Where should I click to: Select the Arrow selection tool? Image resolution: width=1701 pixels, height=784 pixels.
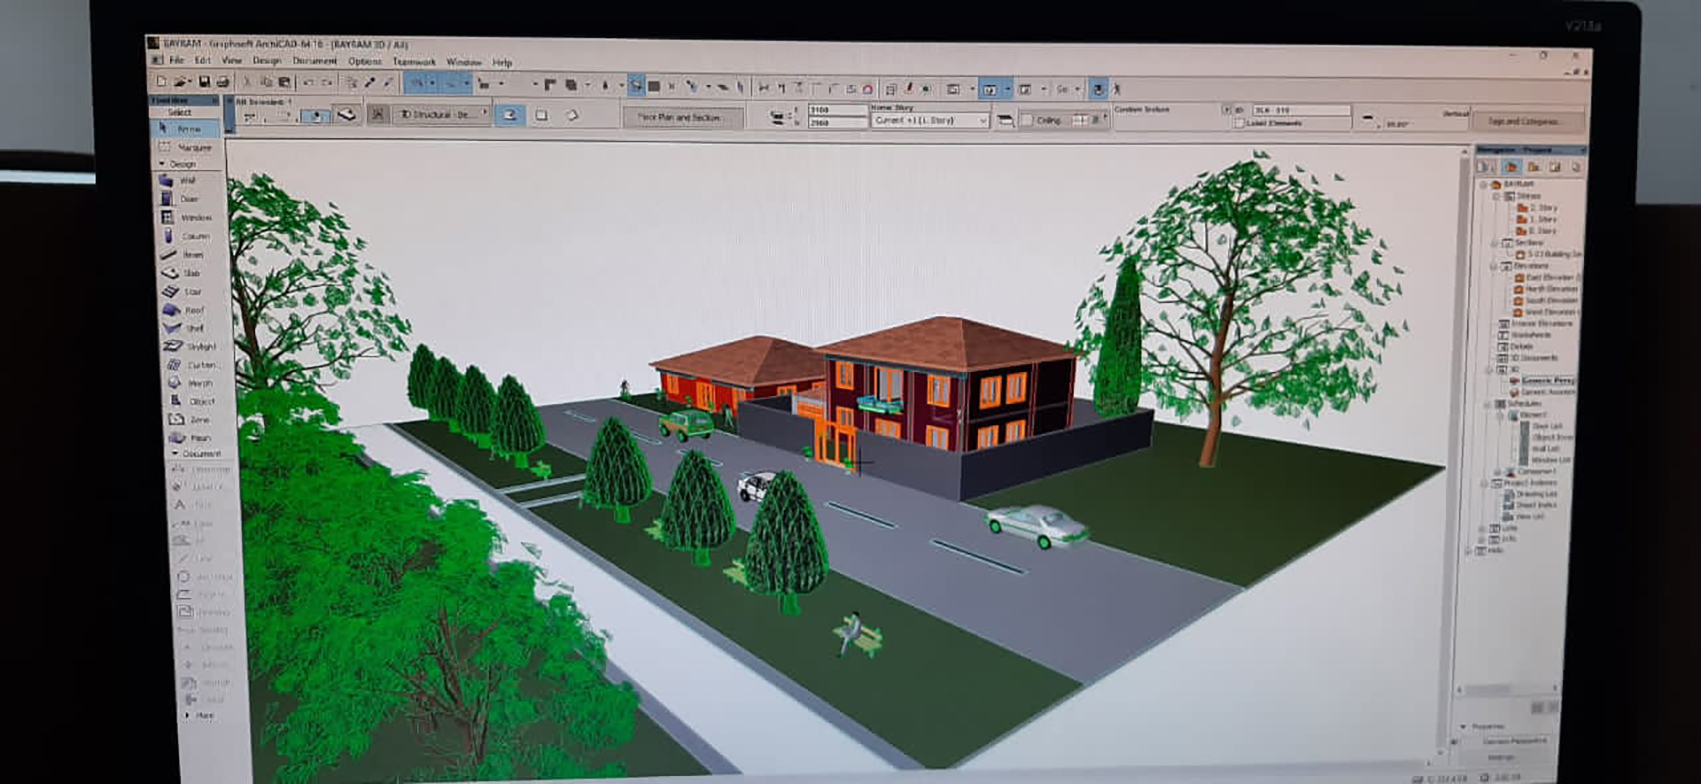(x=188, y=129)
